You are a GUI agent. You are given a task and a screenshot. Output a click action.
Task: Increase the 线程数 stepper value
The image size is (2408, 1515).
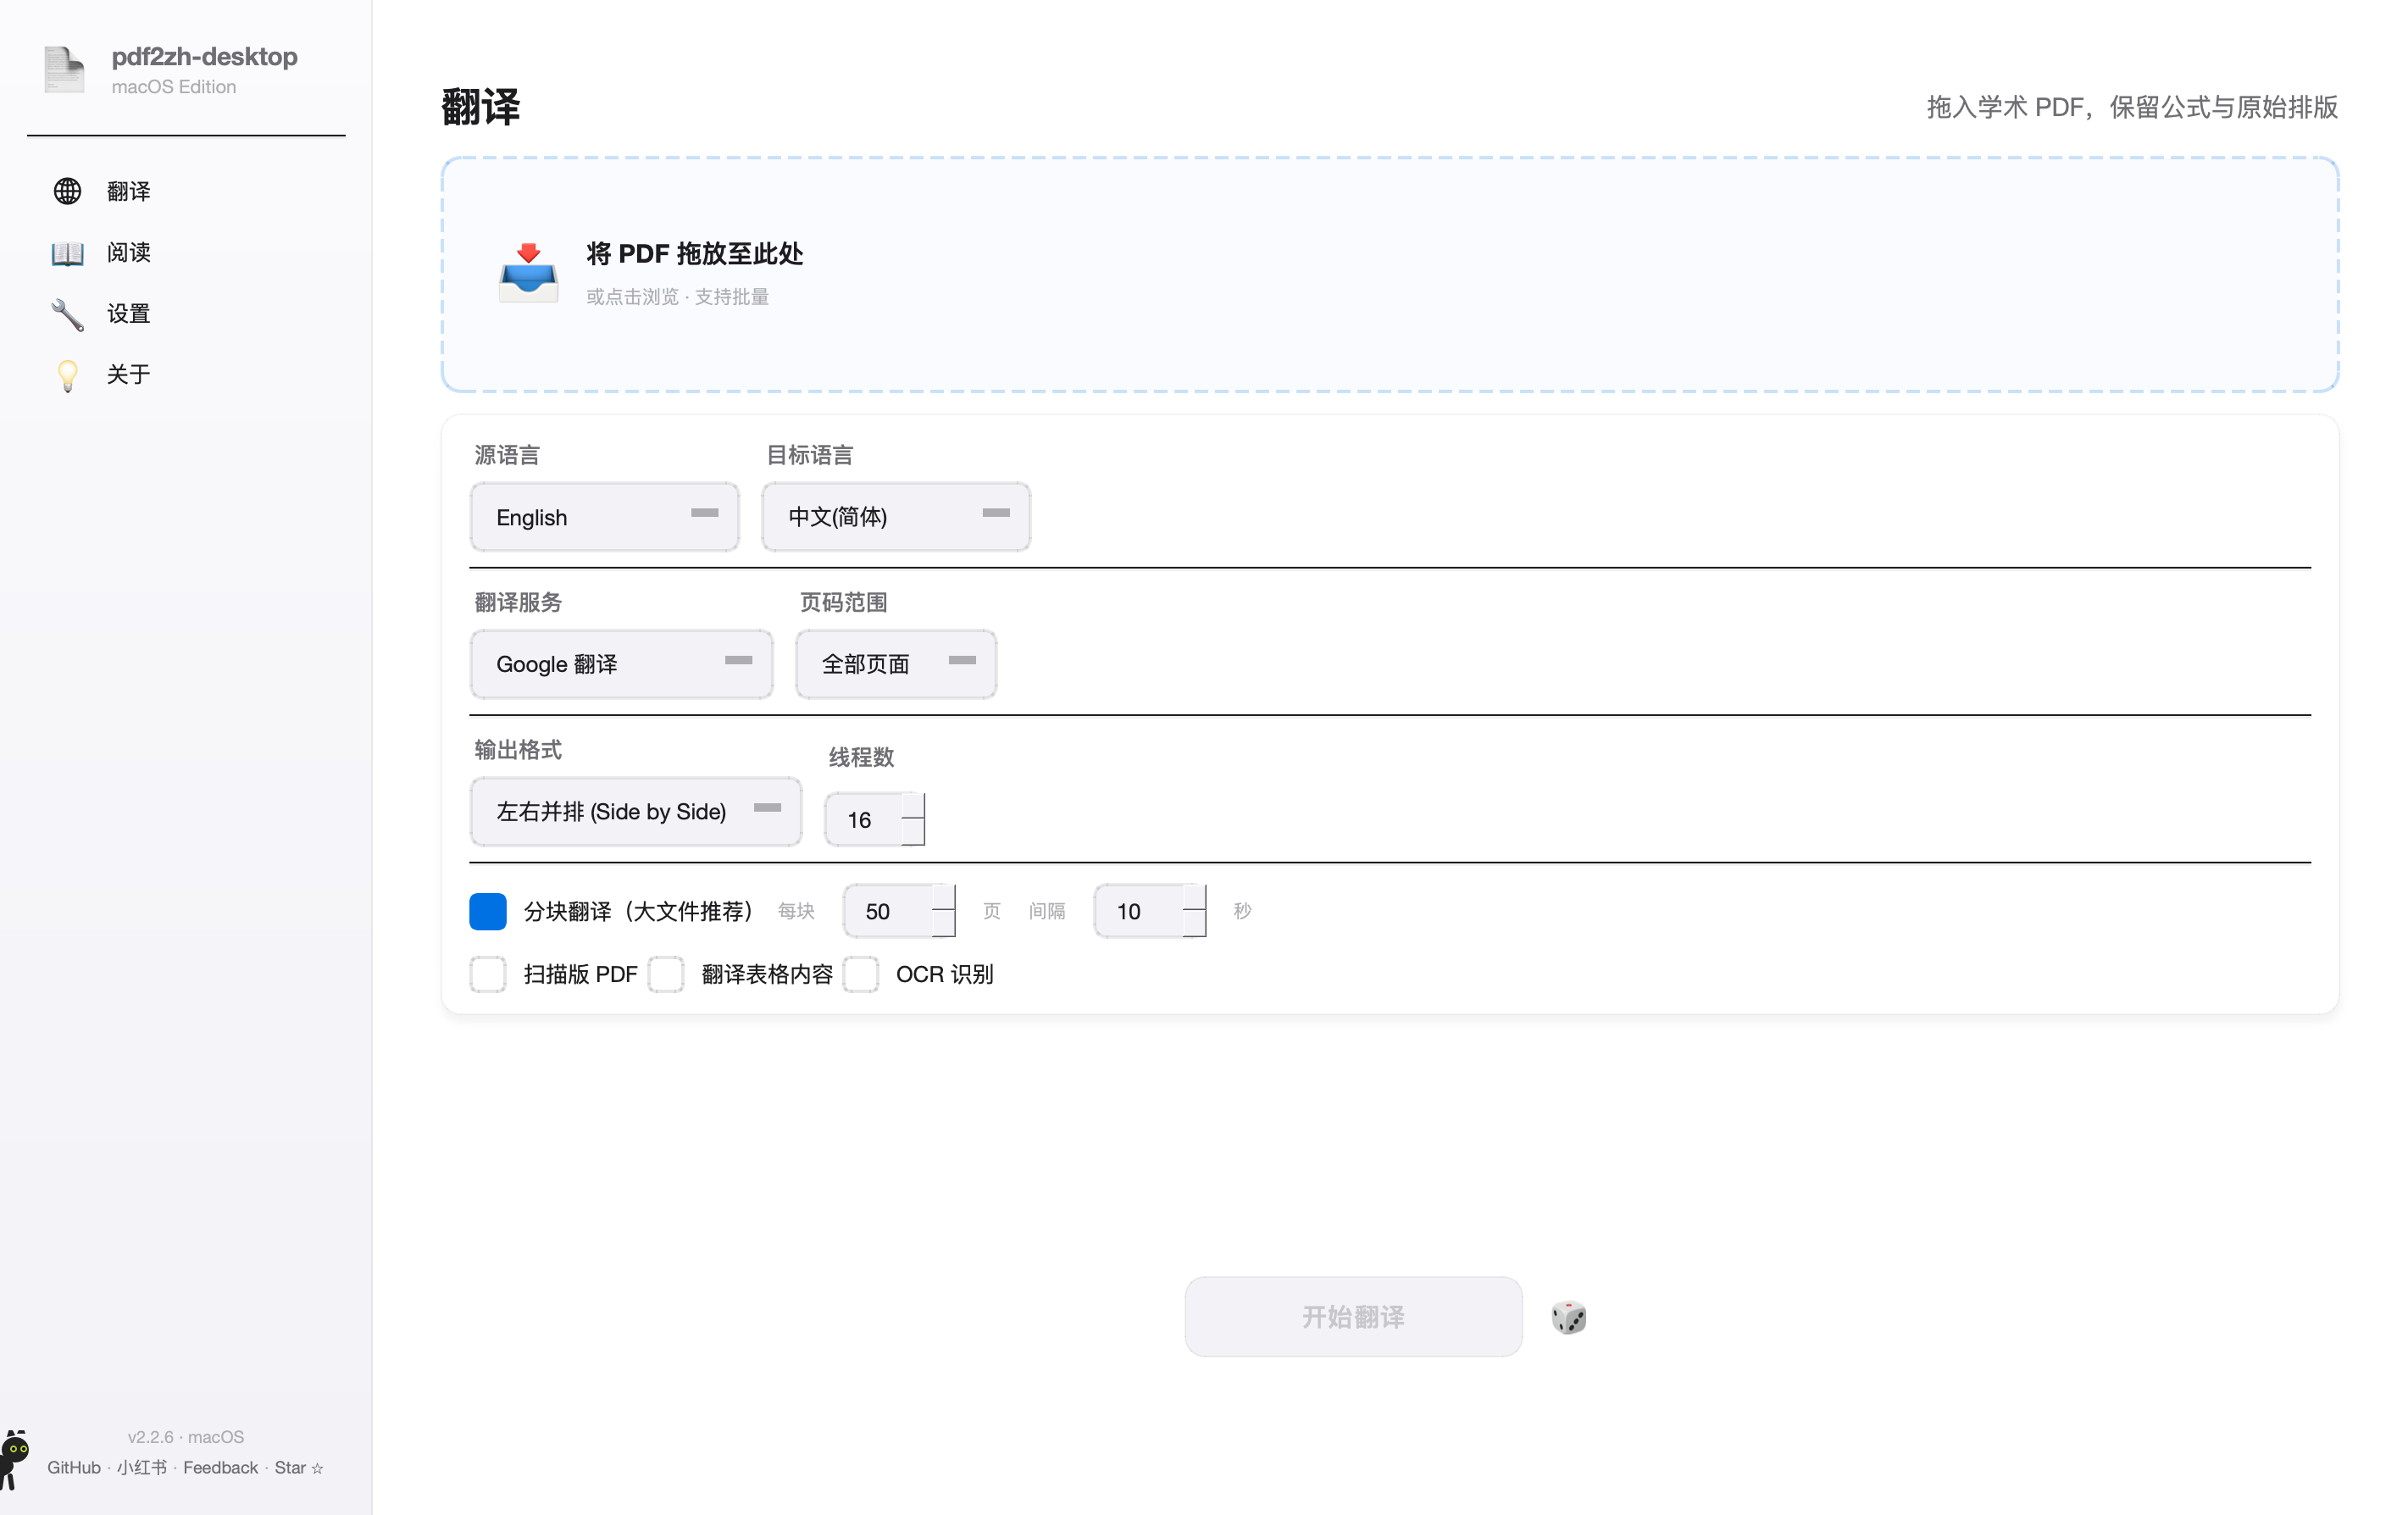pos(913,806)
